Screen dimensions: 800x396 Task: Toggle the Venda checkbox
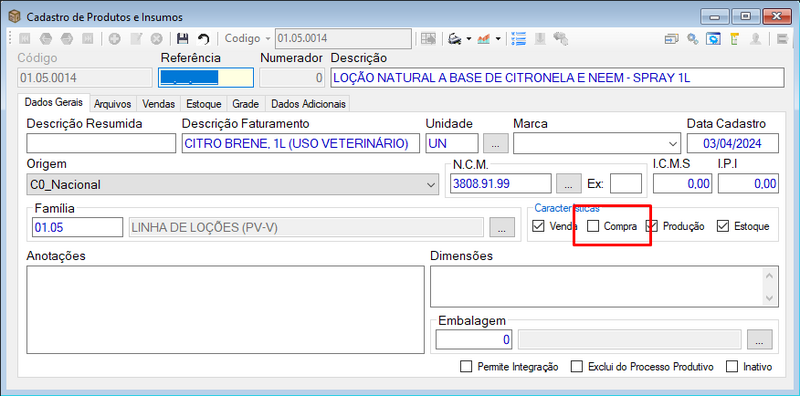538,226
